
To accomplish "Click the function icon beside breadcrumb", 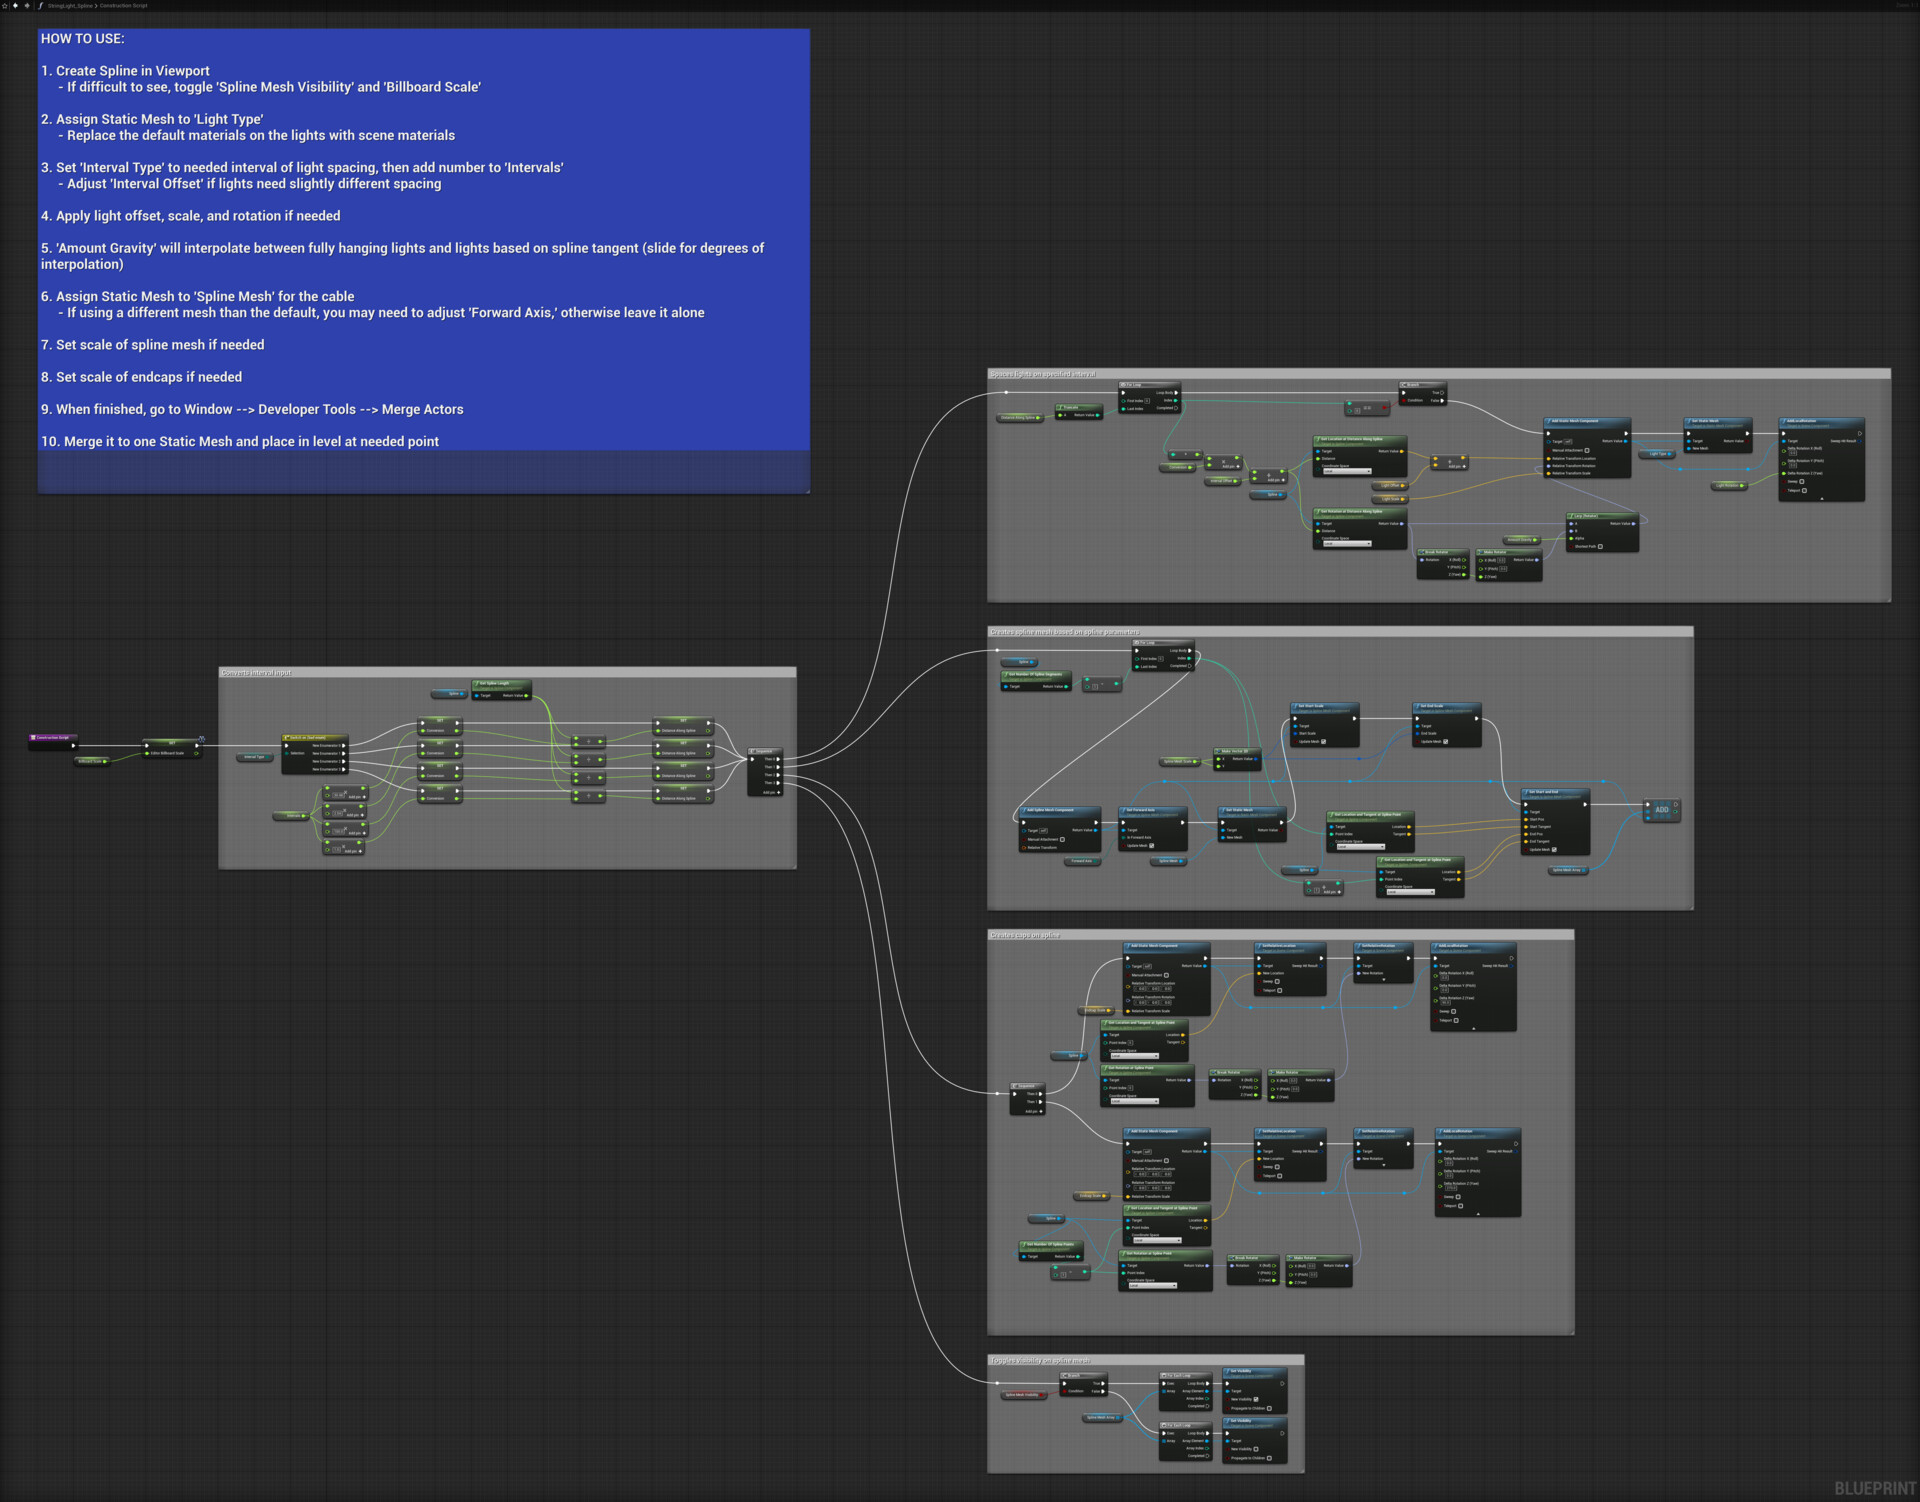I will point(40,5).
